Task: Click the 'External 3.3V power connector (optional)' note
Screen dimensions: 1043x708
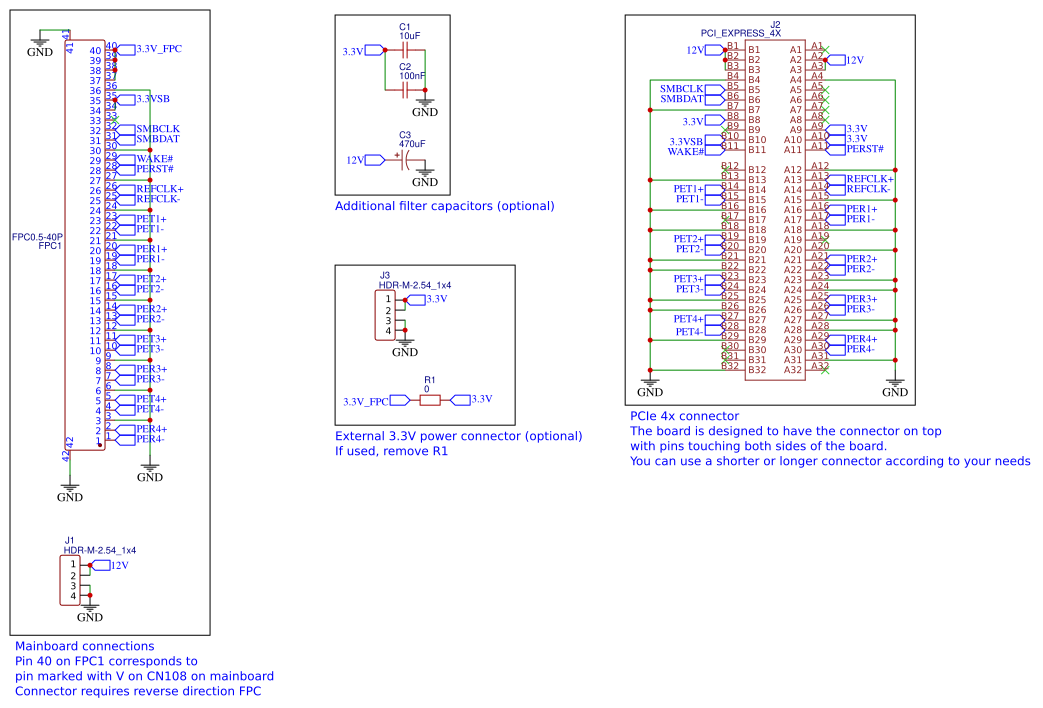Action: pos(459,436)
